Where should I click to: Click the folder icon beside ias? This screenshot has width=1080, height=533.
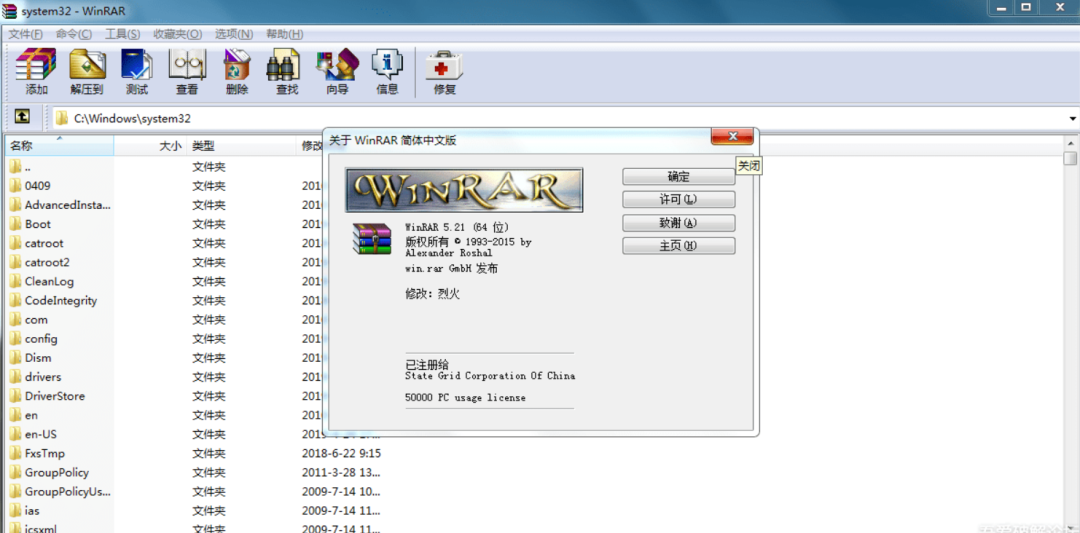click(x=15, y=511)
